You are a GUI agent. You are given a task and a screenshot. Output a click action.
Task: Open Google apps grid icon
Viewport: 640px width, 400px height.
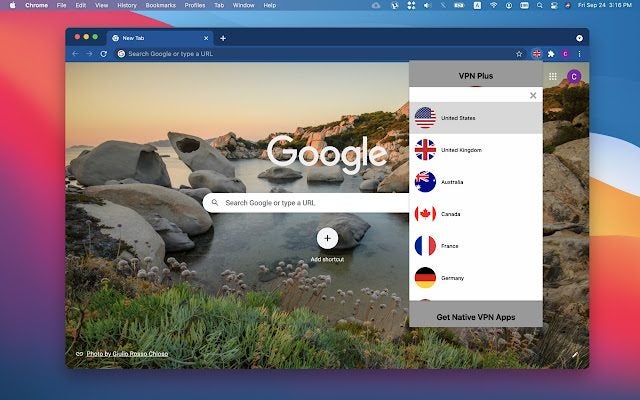[553, 76]
